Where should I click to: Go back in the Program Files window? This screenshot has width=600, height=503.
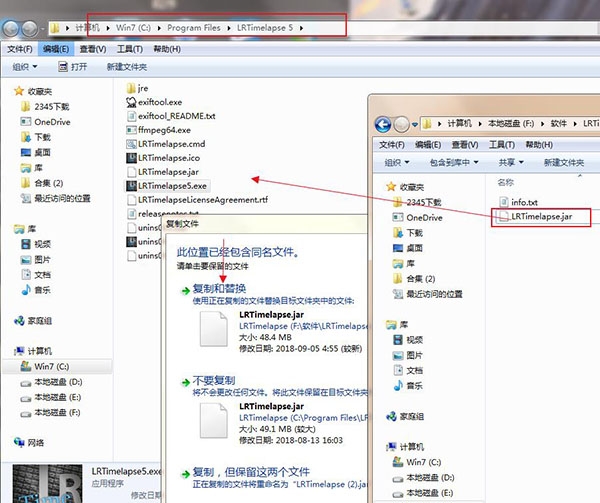(x=11, y=29)
